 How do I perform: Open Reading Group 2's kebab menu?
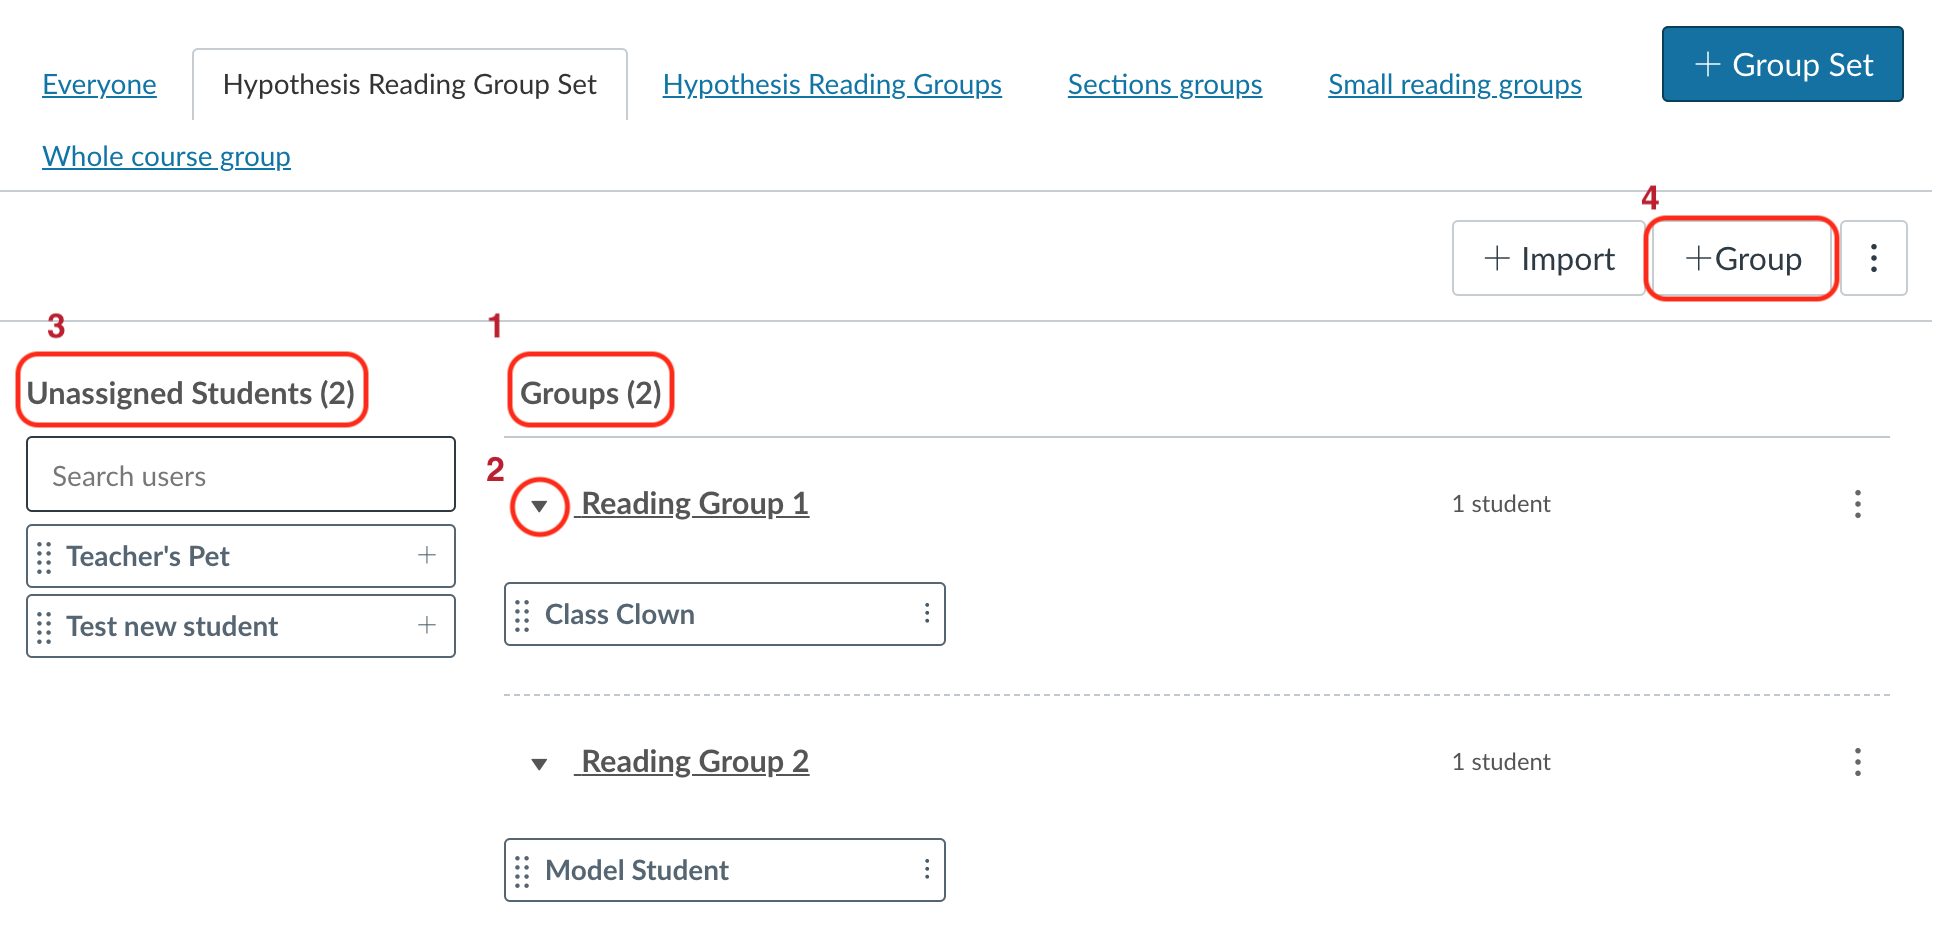(x=1857, y=762)
